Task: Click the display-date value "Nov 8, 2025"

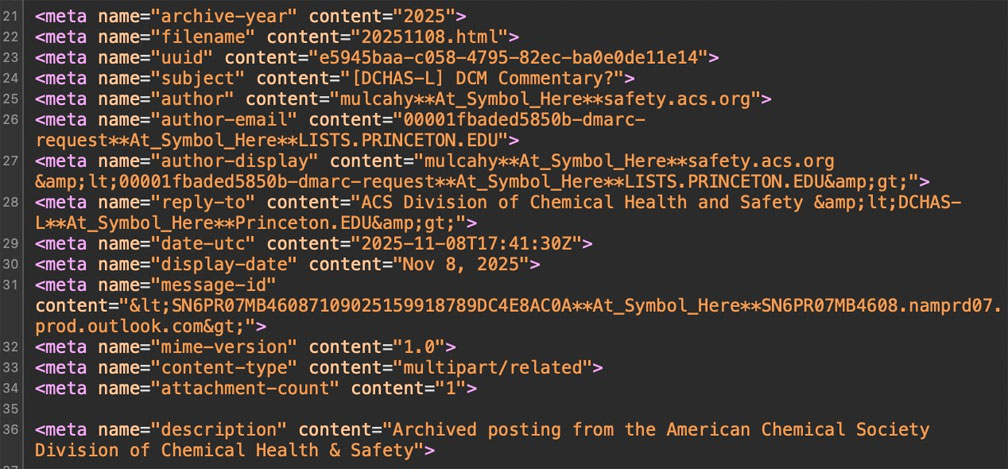Action: [461, 264]
